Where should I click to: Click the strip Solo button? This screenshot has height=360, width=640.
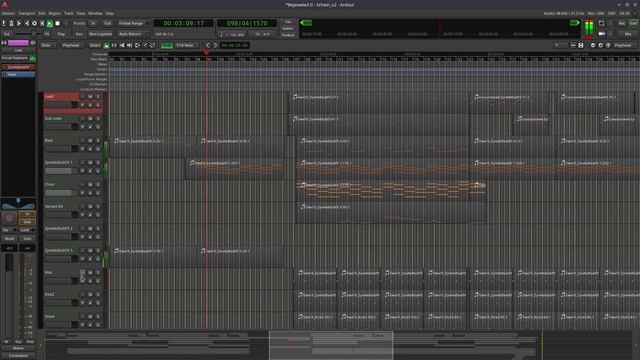[x=27, y=238]
